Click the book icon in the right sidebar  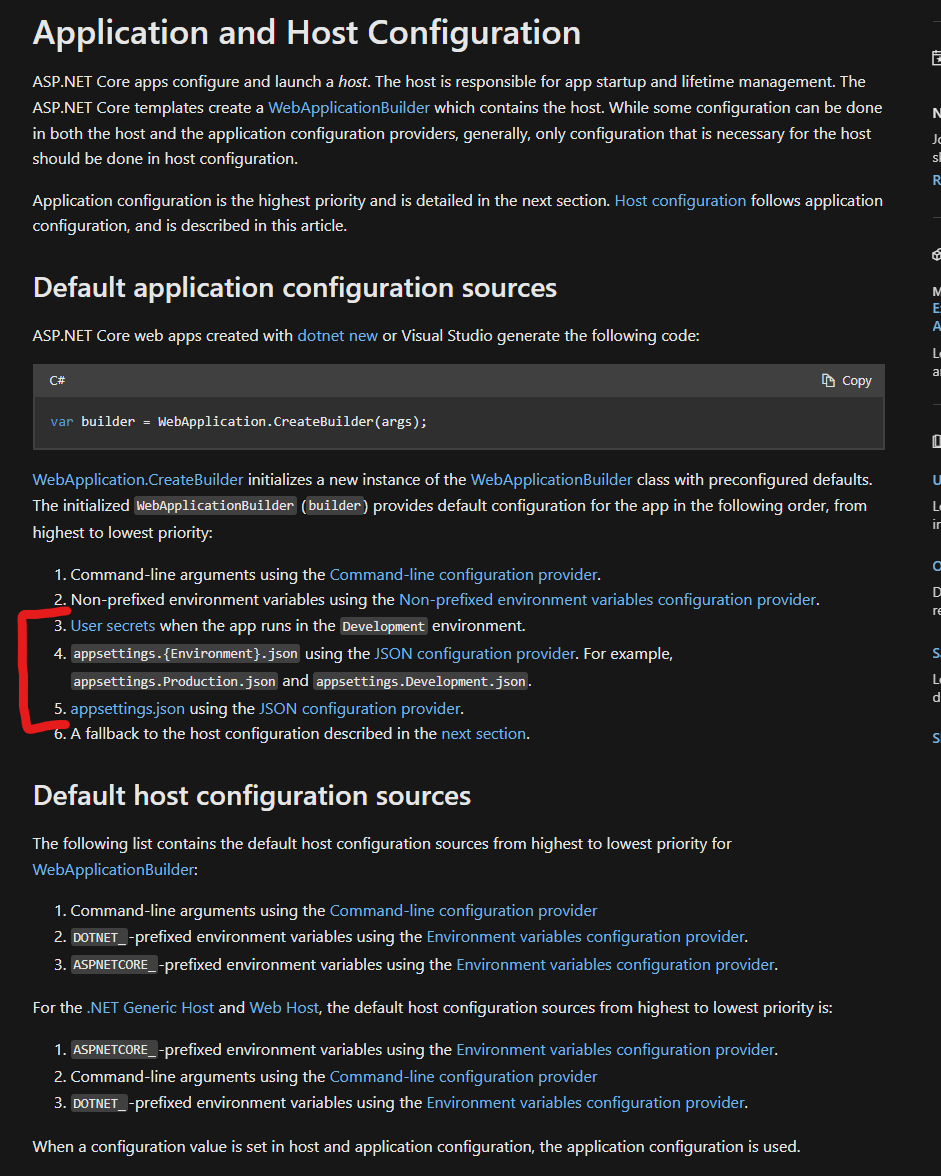click(936, 441)
